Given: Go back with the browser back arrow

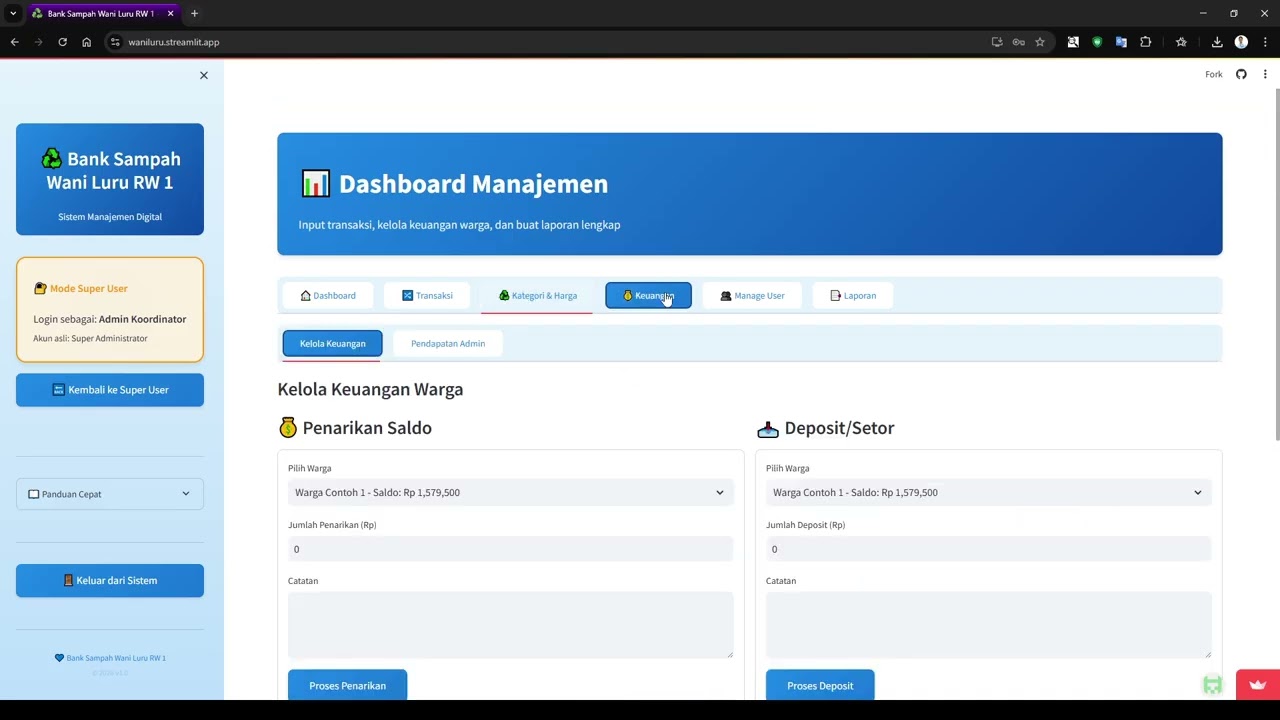Looking at the screenshot, I should tap(14, 42).
